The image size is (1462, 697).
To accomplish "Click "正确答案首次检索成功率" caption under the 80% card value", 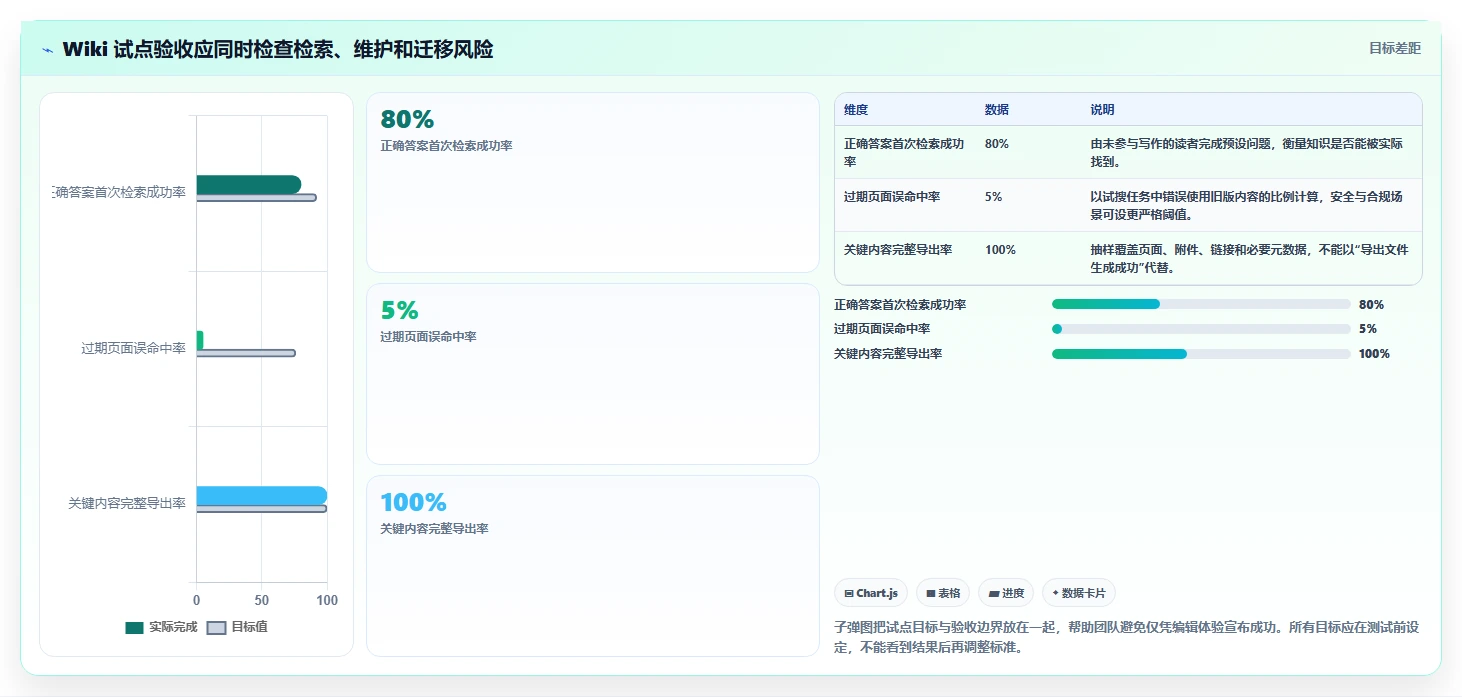I will (446, 146).
